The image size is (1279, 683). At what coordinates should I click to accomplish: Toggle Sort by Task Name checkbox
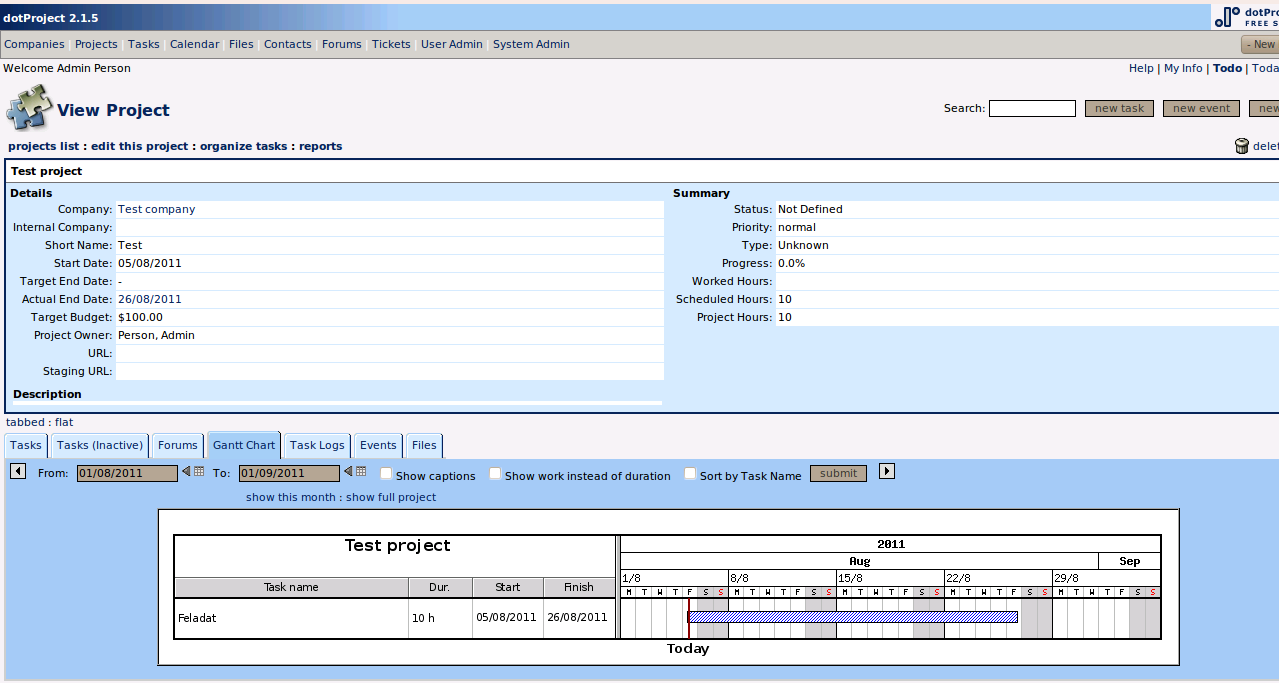pyautogui.click(x=690, y=474)
